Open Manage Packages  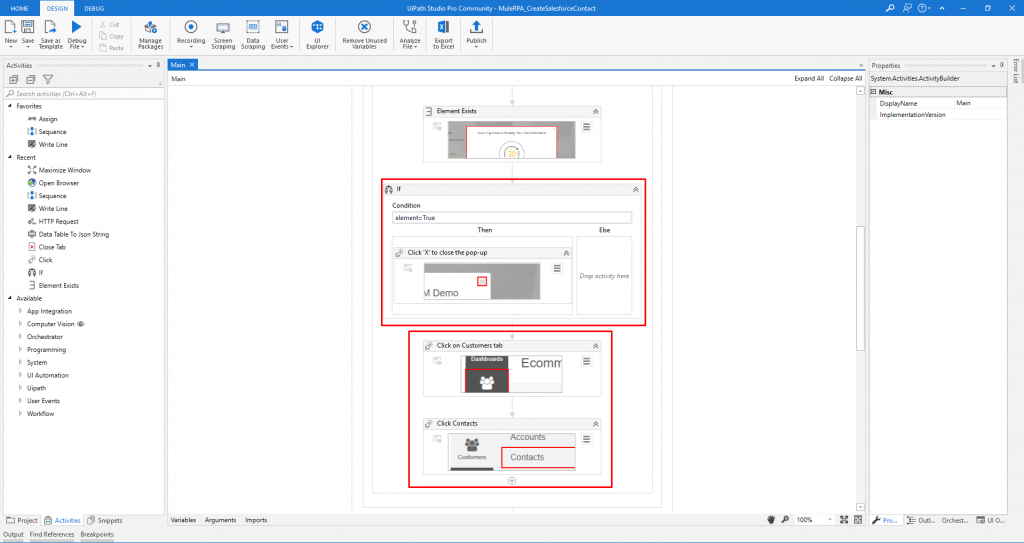[150, 34]
